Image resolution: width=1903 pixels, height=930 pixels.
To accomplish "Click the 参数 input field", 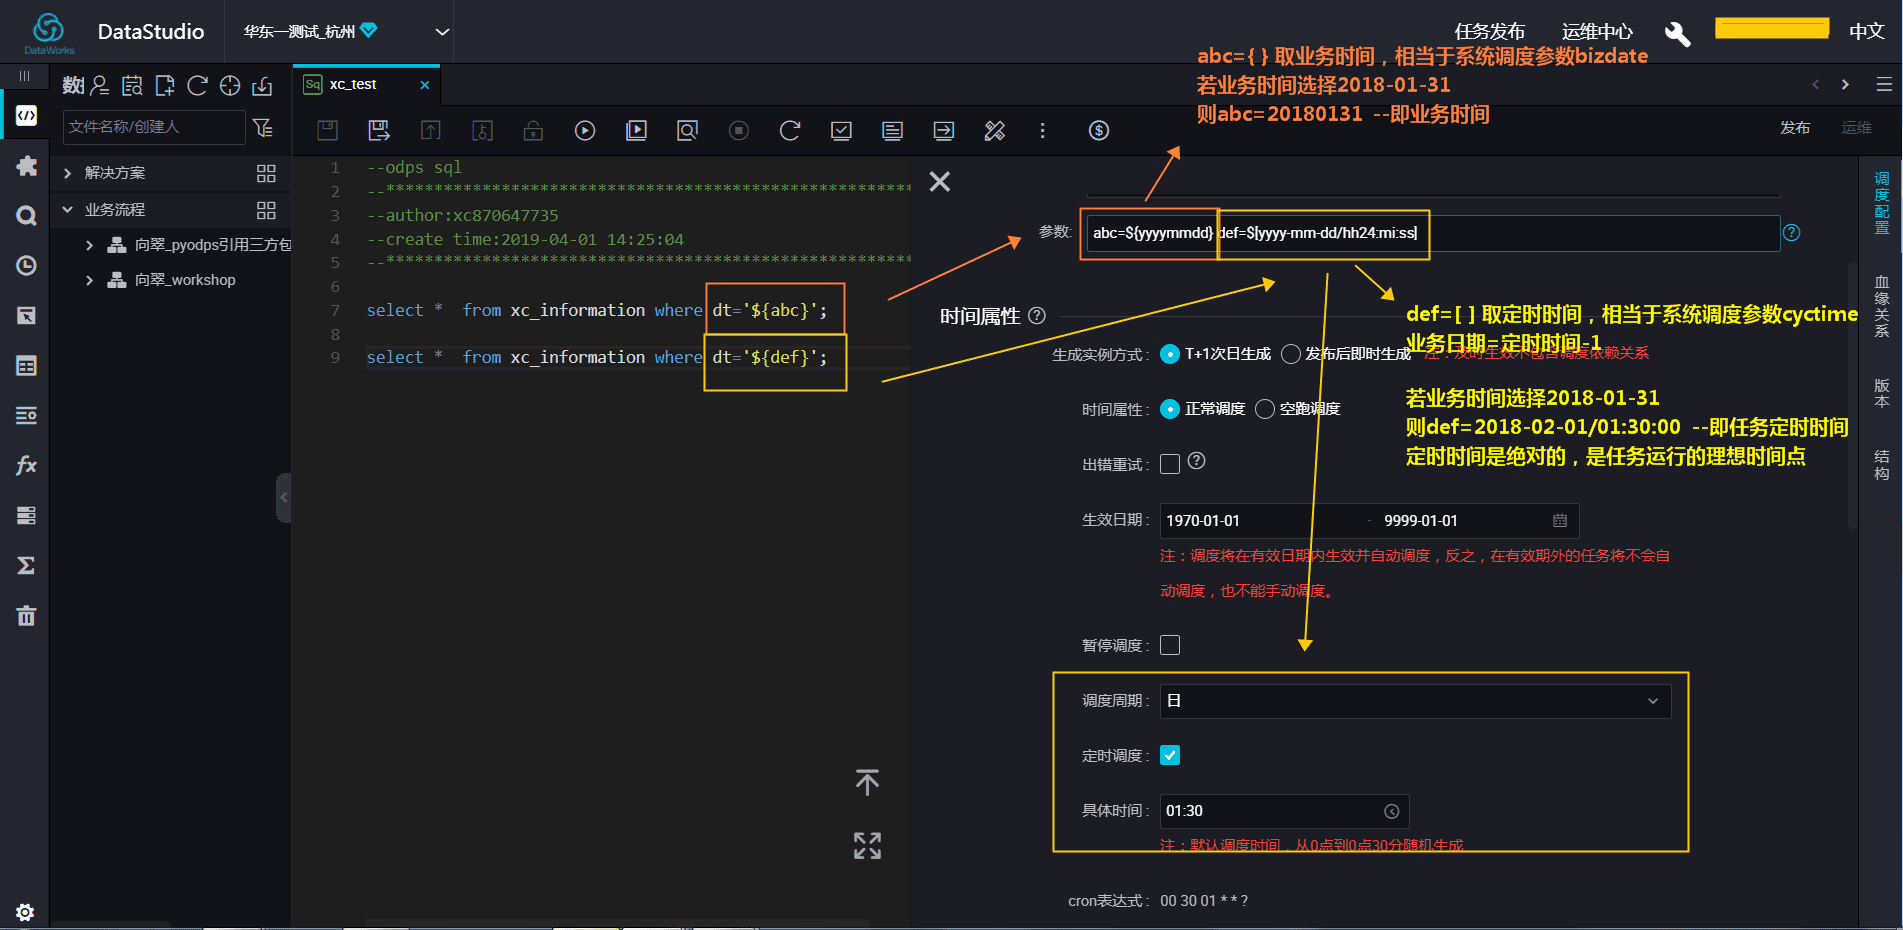I will [1433, 233].
